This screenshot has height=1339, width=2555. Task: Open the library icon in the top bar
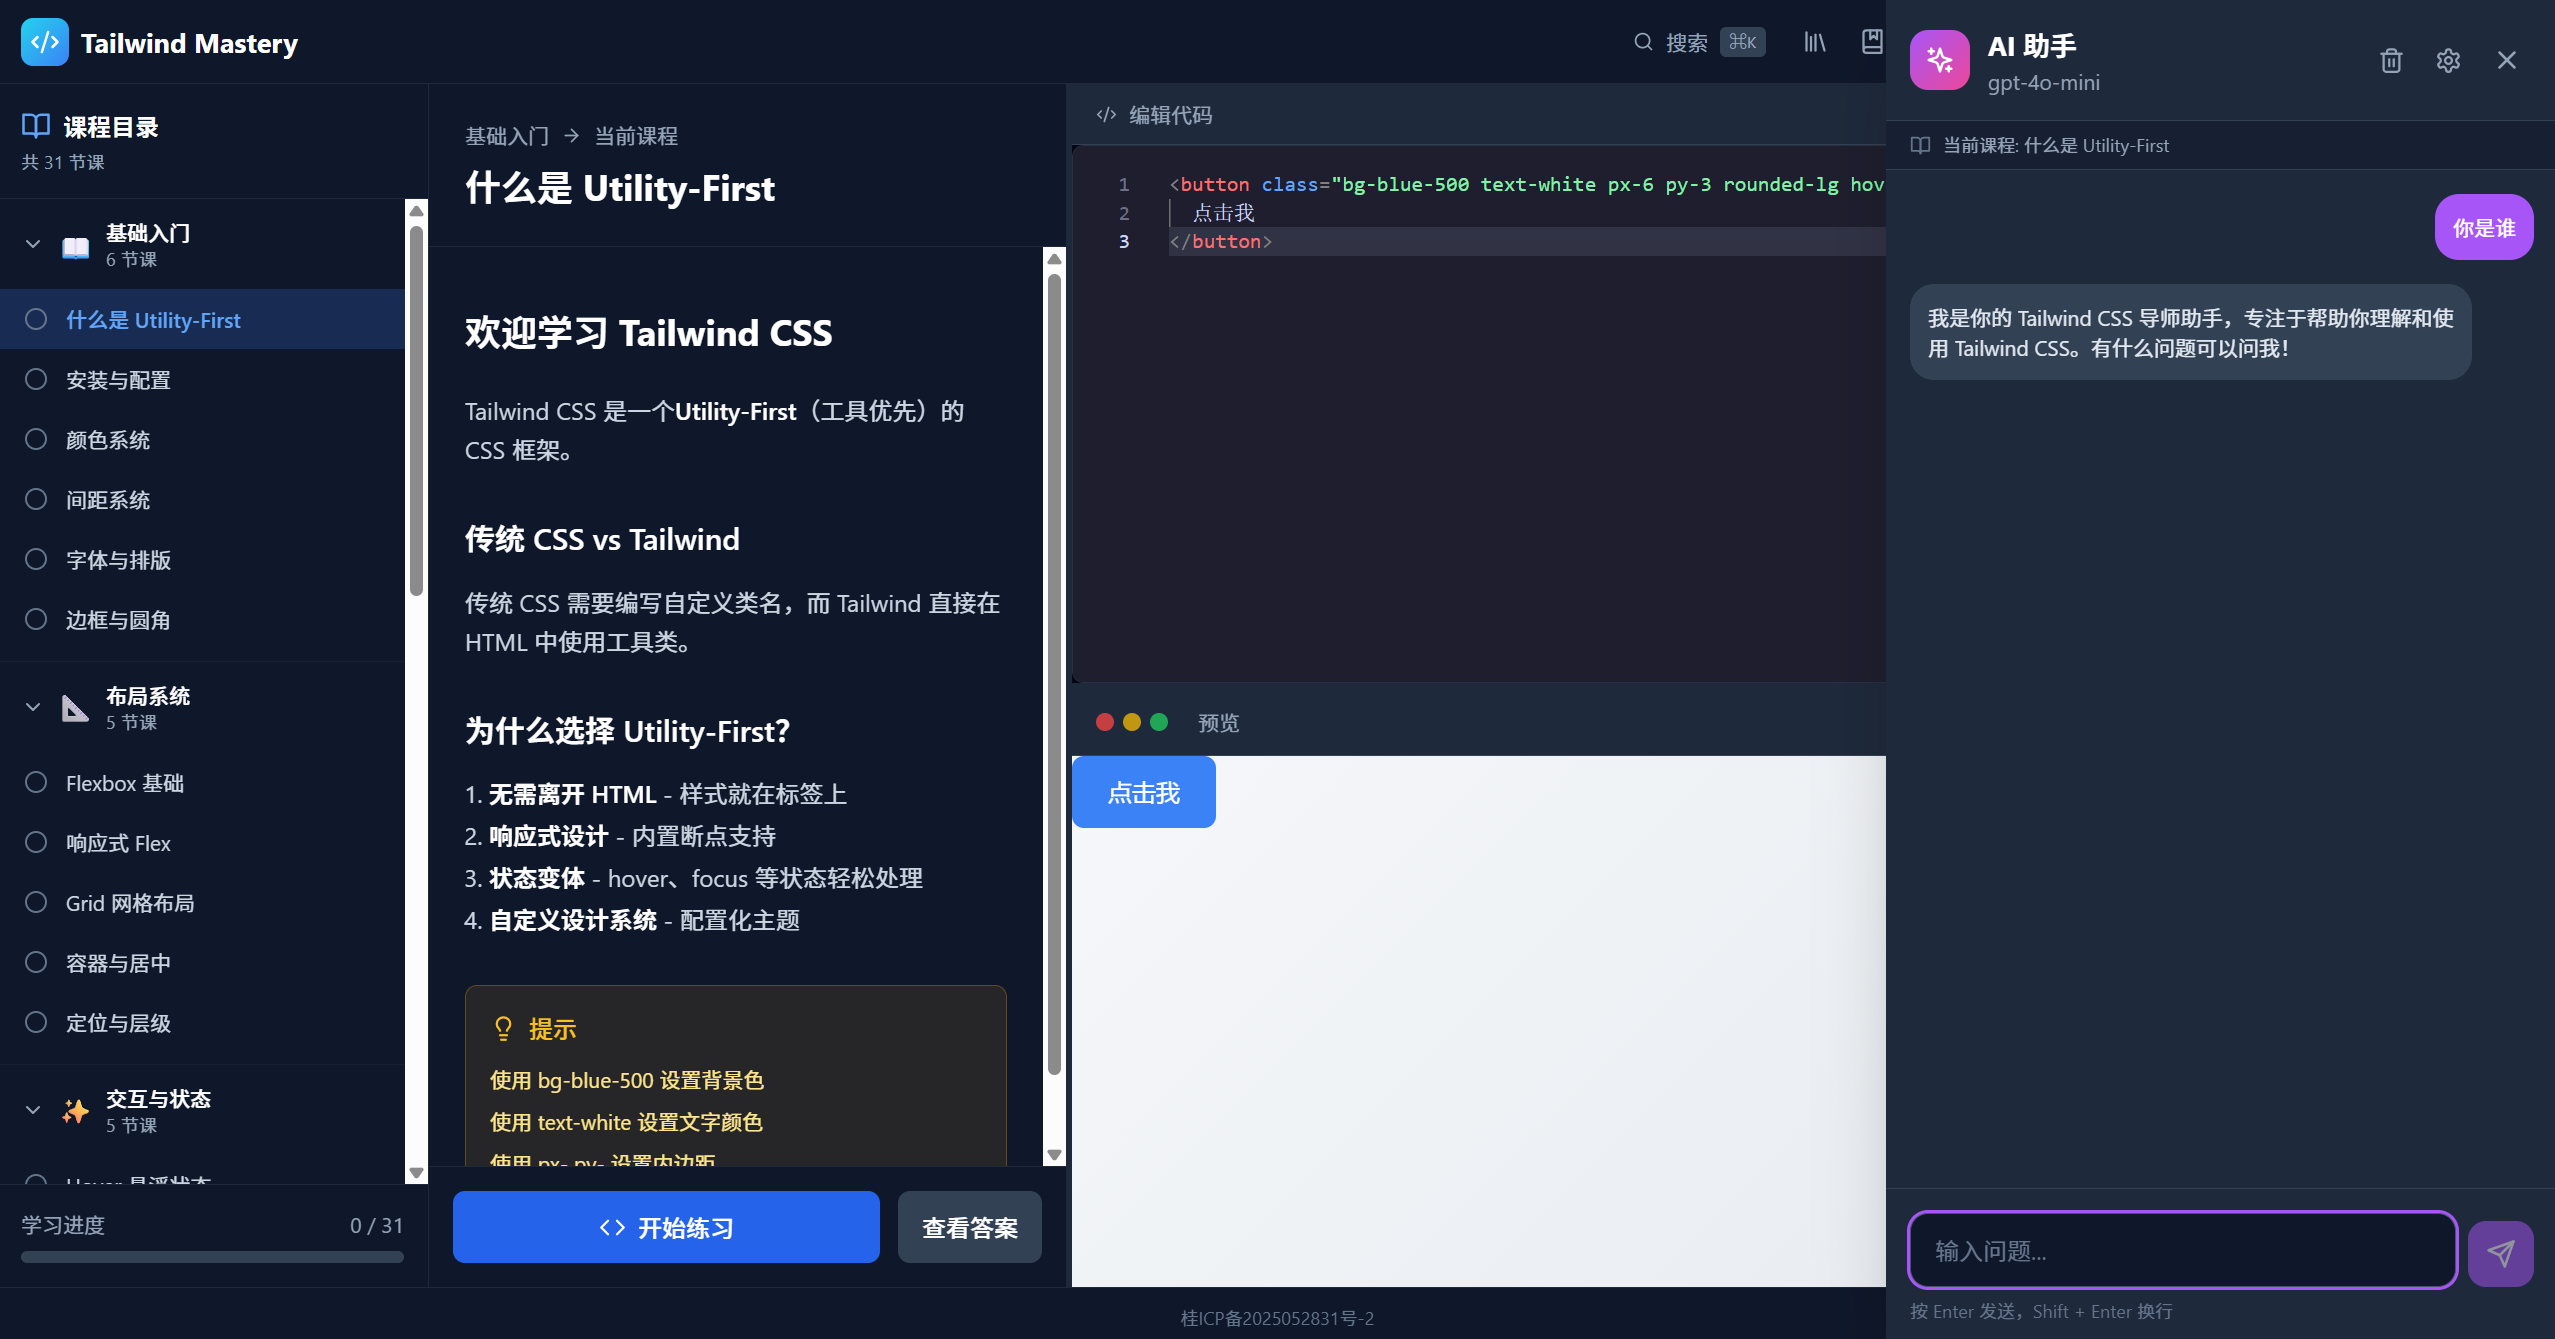tap(1813, 42)
